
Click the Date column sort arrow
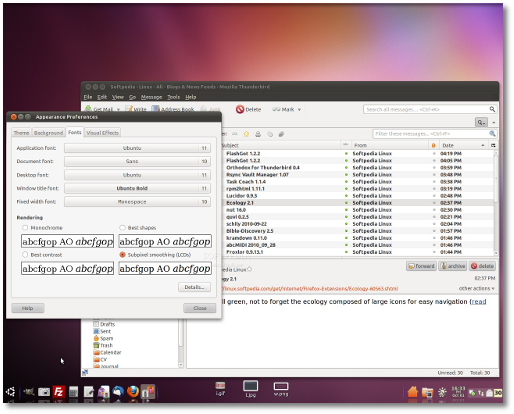[483, 145]
